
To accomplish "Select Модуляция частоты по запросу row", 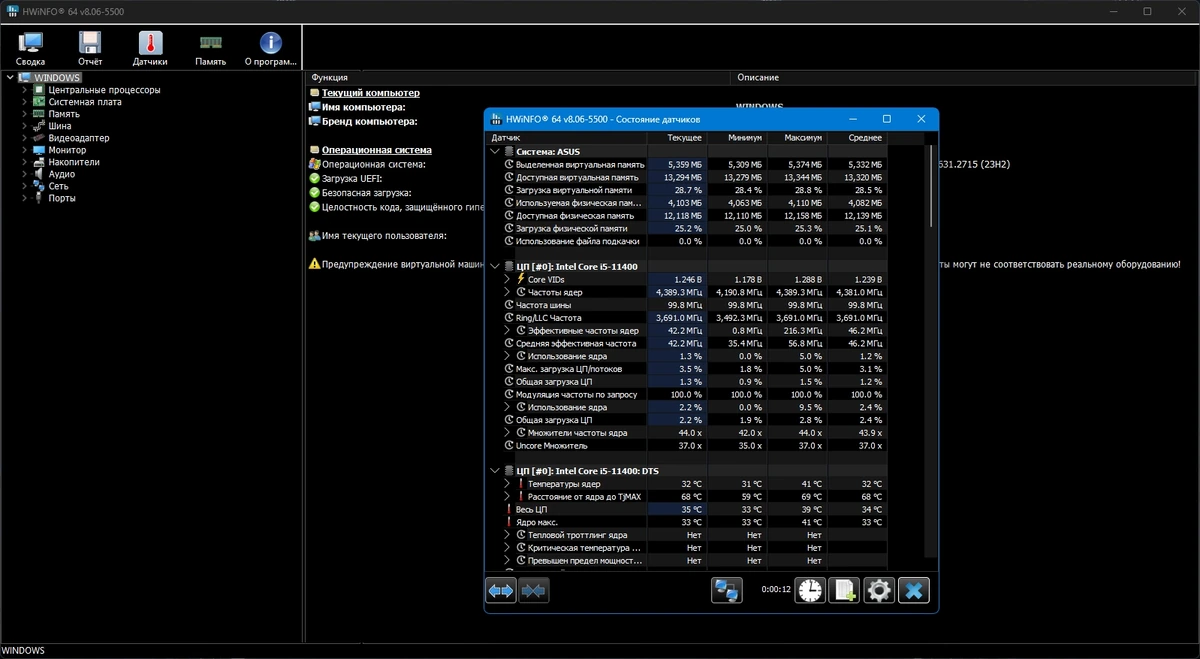I will [x=687, y=394].
